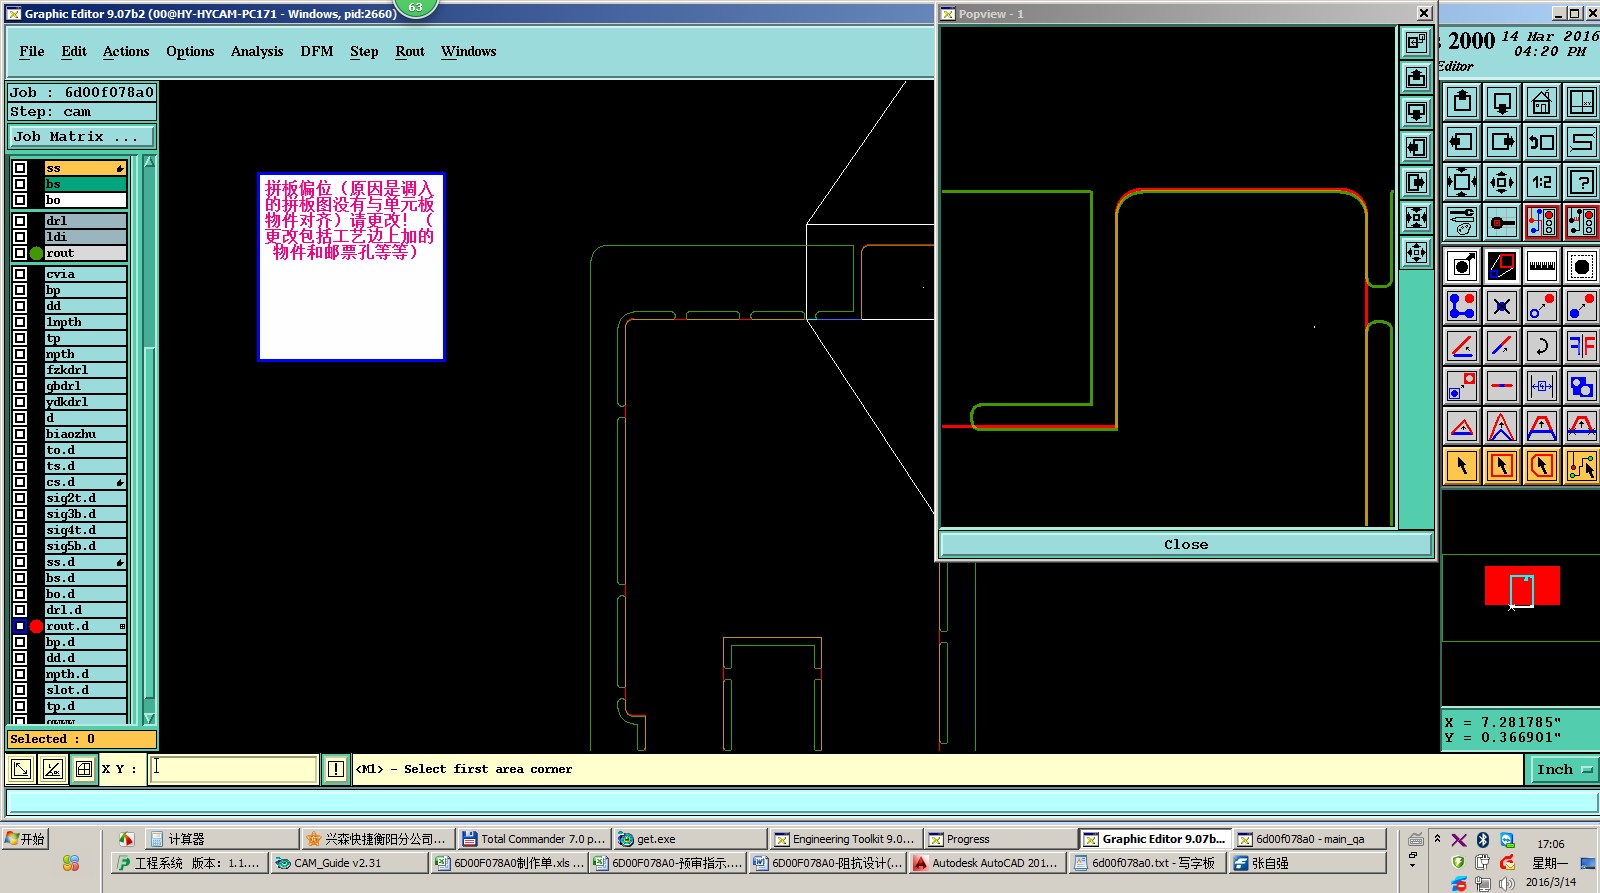Click the 开始 Start button
The image size is (1600, 893).
(x=25, y=839)
